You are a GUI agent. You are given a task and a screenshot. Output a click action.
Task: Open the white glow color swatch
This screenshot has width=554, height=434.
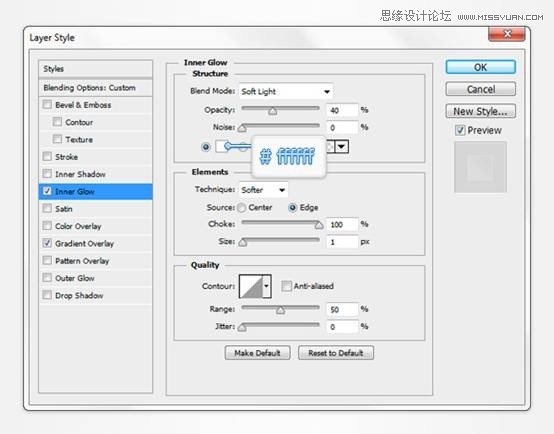click(x=222, y=146)
